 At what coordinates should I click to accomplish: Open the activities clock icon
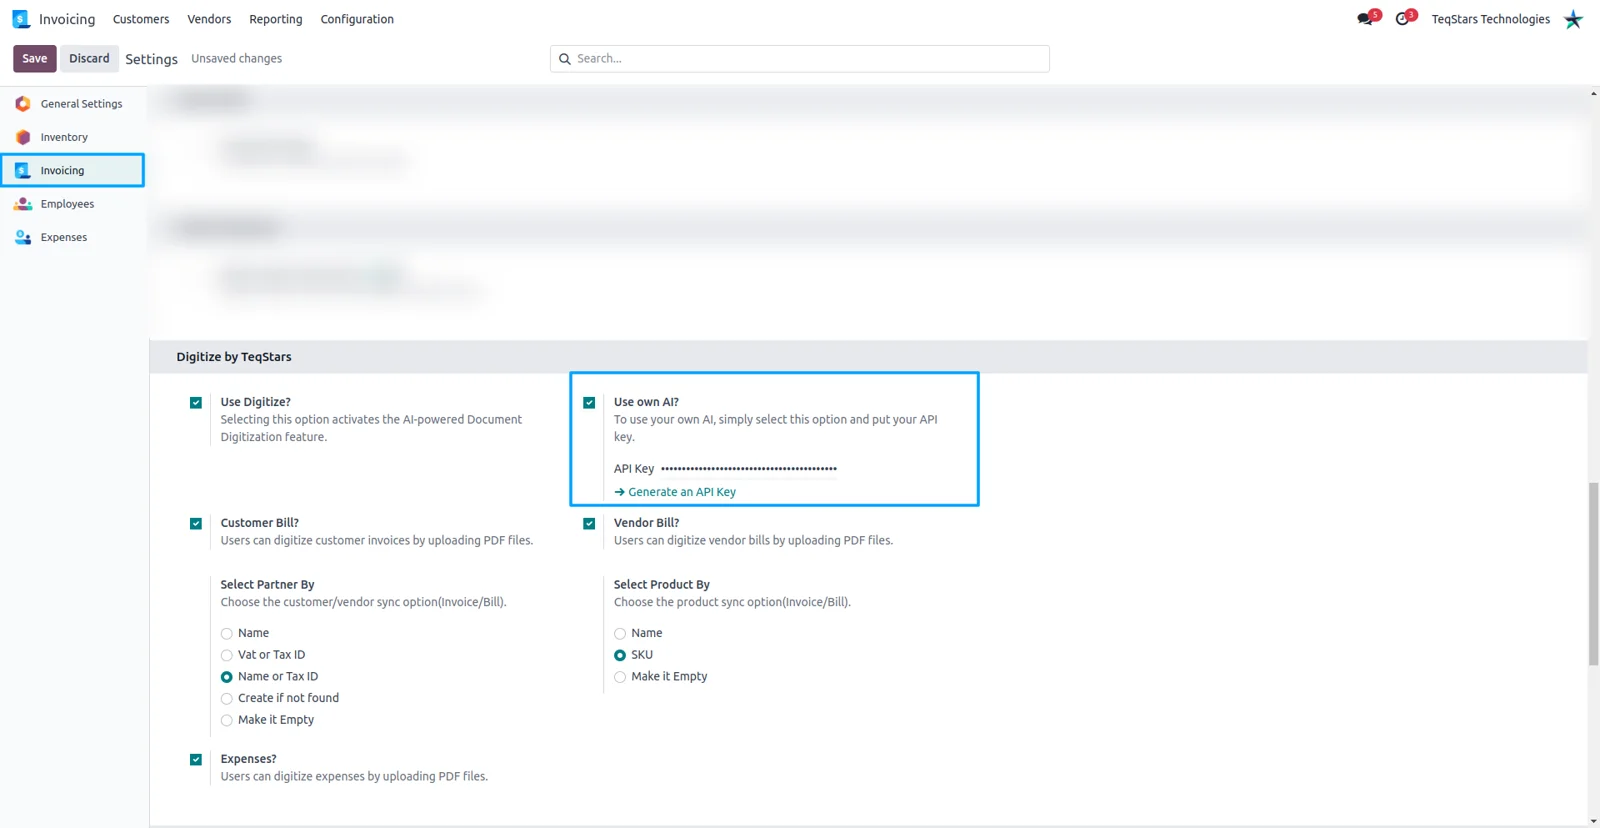1402,19
